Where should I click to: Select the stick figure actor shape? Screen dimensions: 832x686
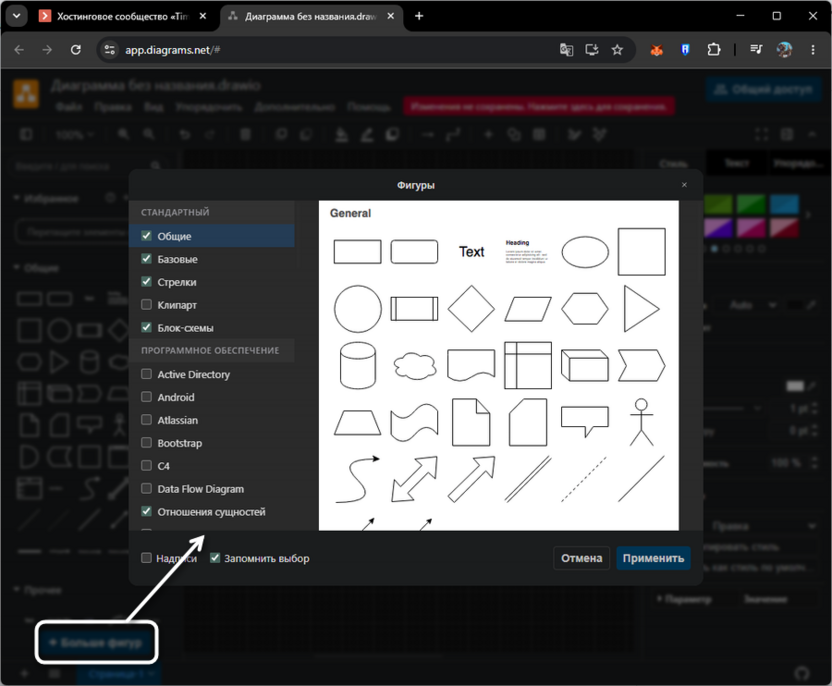click(x=642, y=422)
